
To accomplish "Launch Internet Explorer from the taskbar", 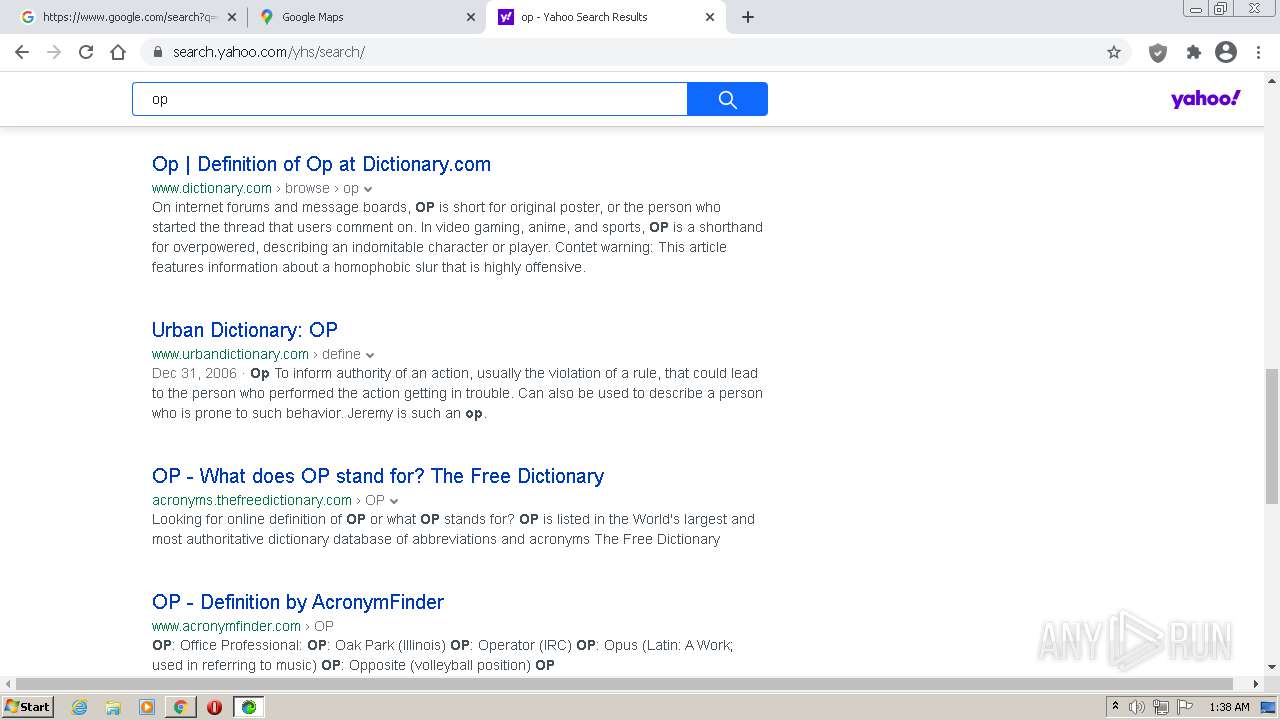I will coord(80,707).
